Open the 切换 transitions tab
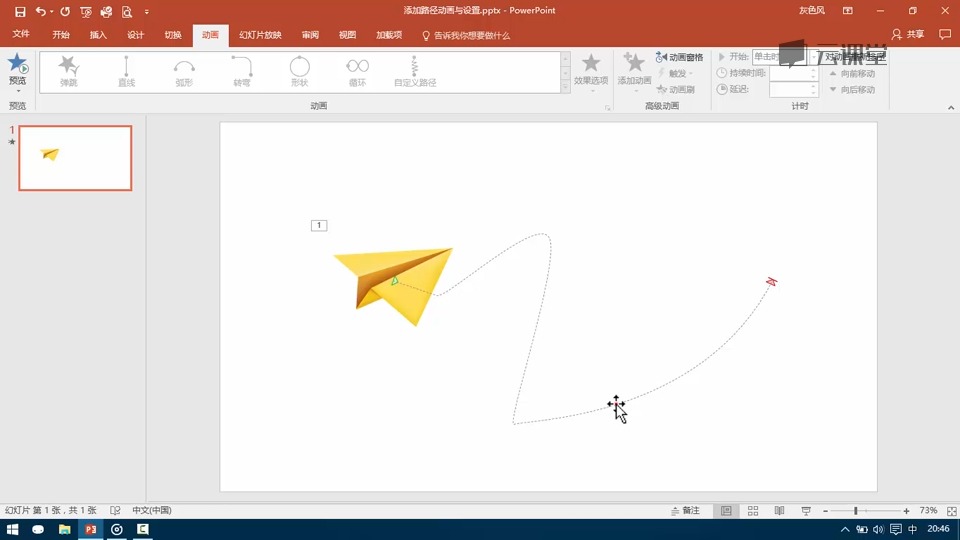 coord(173,35)
